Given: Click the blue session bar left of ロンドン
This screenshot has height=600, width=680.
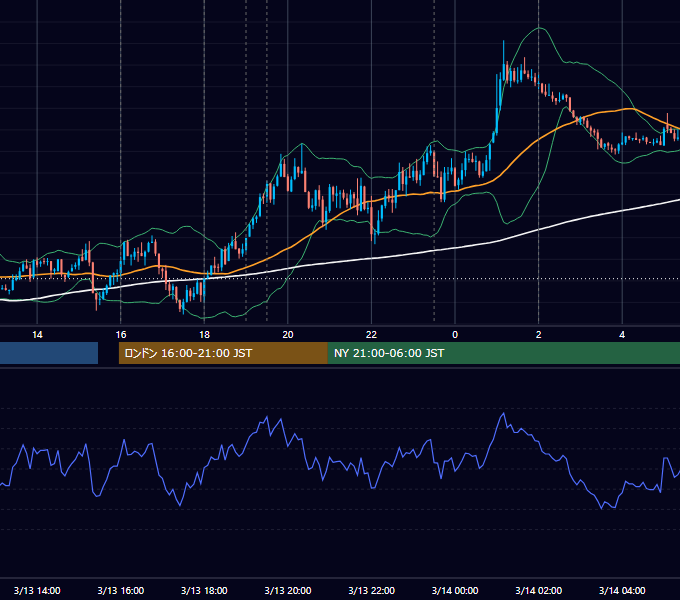Looking at the screenshot, I should (49, 353).
